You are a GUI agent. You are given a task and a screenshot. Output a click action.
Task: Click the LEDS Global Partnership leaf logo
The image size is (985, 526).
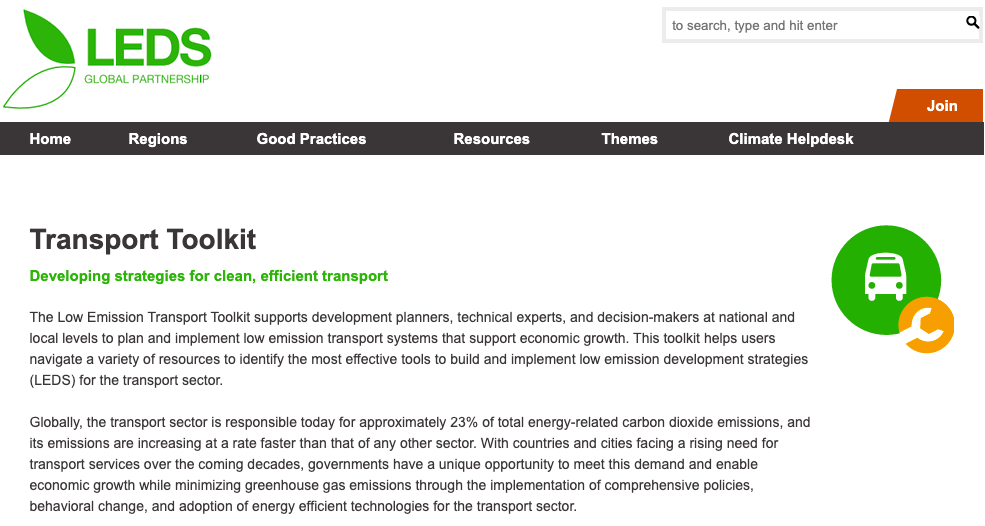(x=107, y=58)
